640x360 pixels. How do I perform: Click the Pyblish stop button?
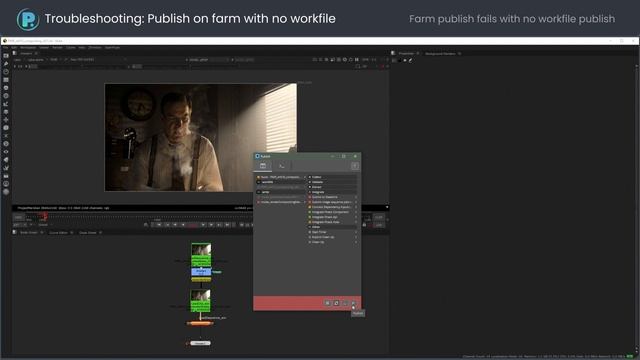pyautogui.click(x=327, y=303)
